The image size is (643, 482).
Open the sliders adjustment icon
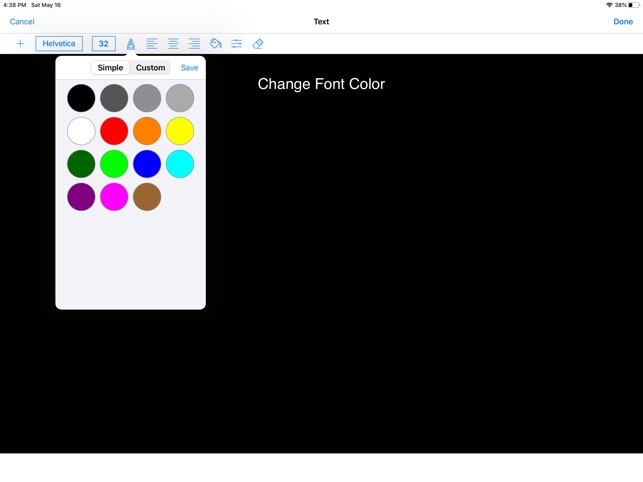(x=237, y=43)
